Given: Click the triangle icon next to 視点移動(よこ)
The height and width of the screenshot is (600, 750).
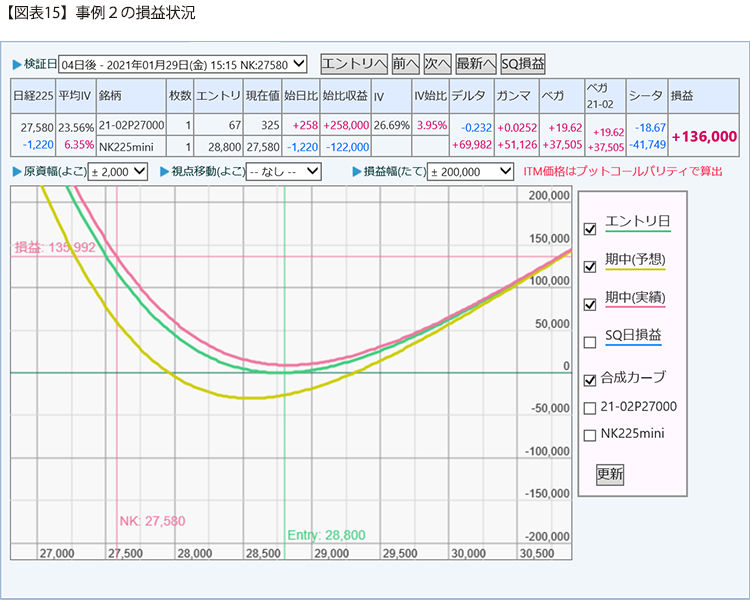Looking at the screenshot, I should click(162, 172).
